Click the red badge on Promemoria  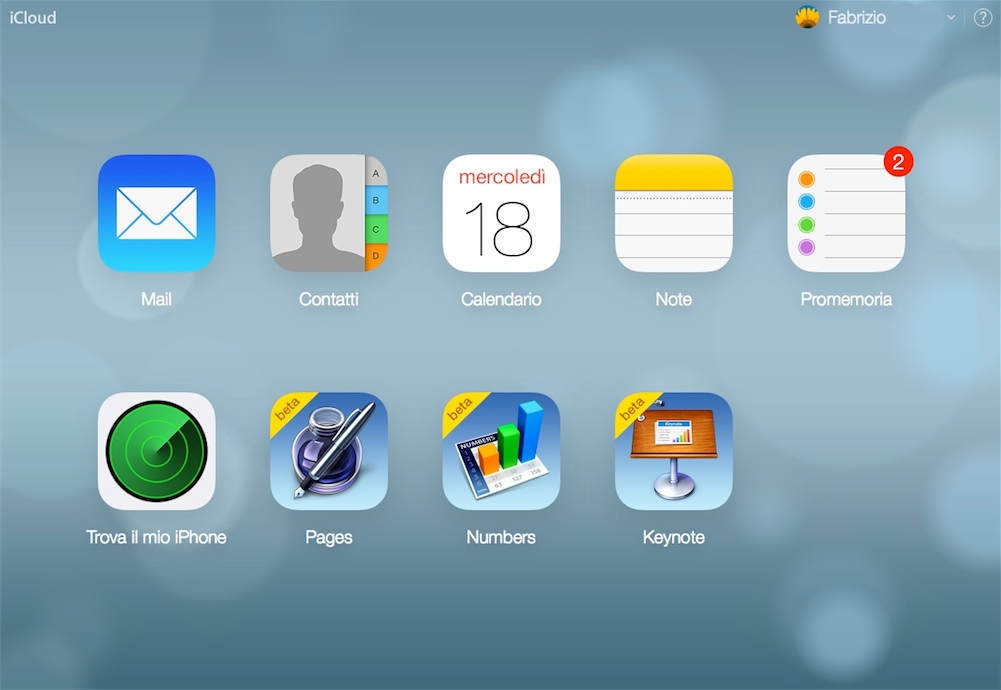(x=898, y=161)
